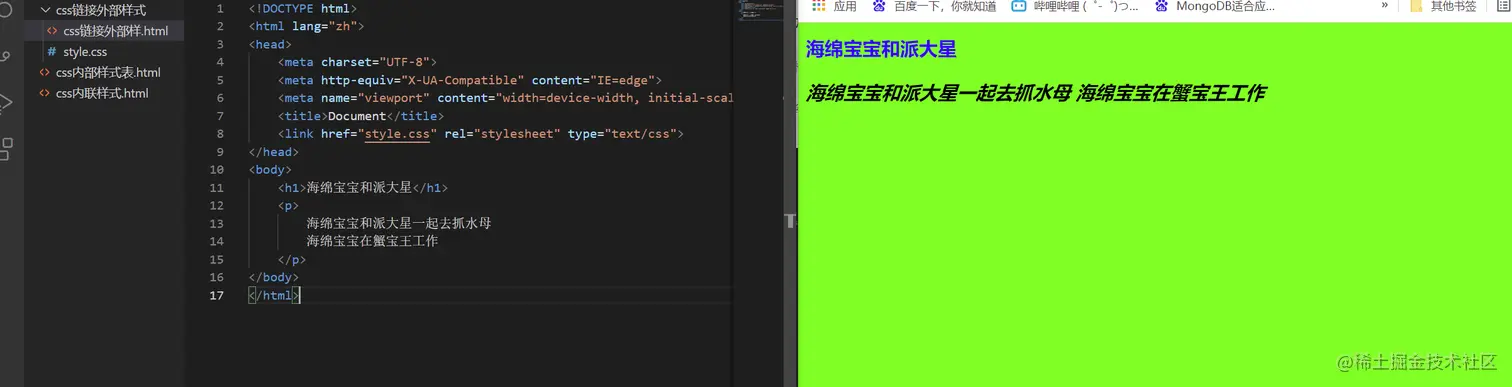Place cursor on the <!DOCTYPE html> line
Image resolution: width=1512 pixels, height=387 pixels.
(303, 8)
